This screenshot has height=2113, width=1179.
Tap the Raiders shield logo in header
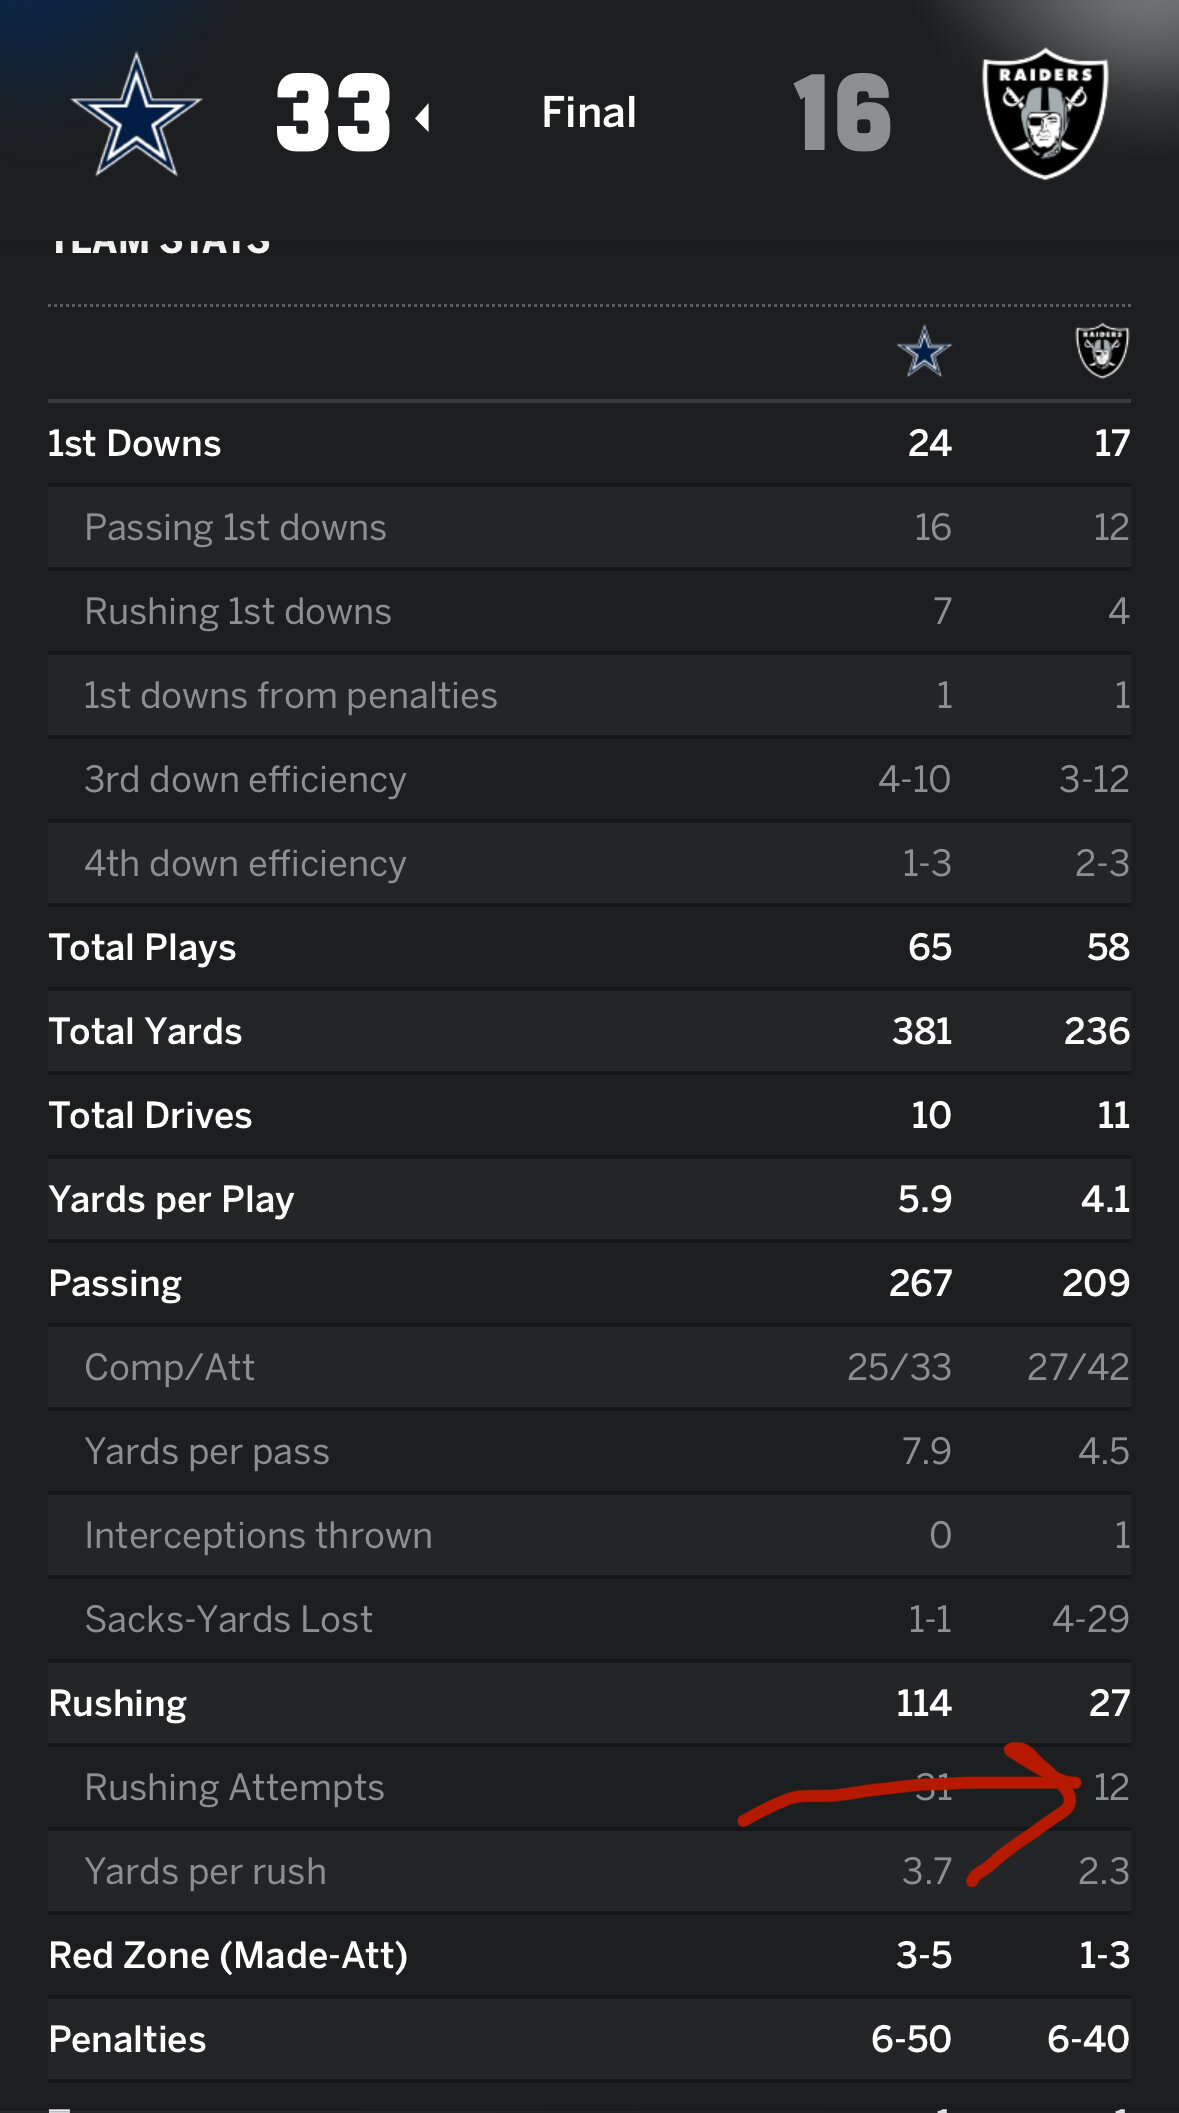1045,113
